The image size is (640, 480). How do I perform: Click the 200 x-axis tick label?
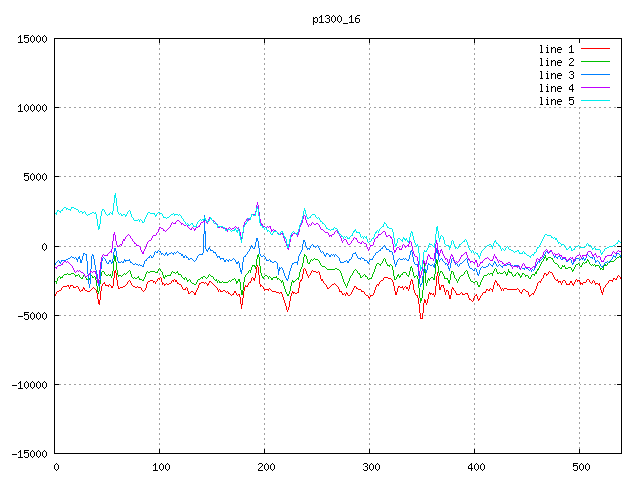[265, 467]
